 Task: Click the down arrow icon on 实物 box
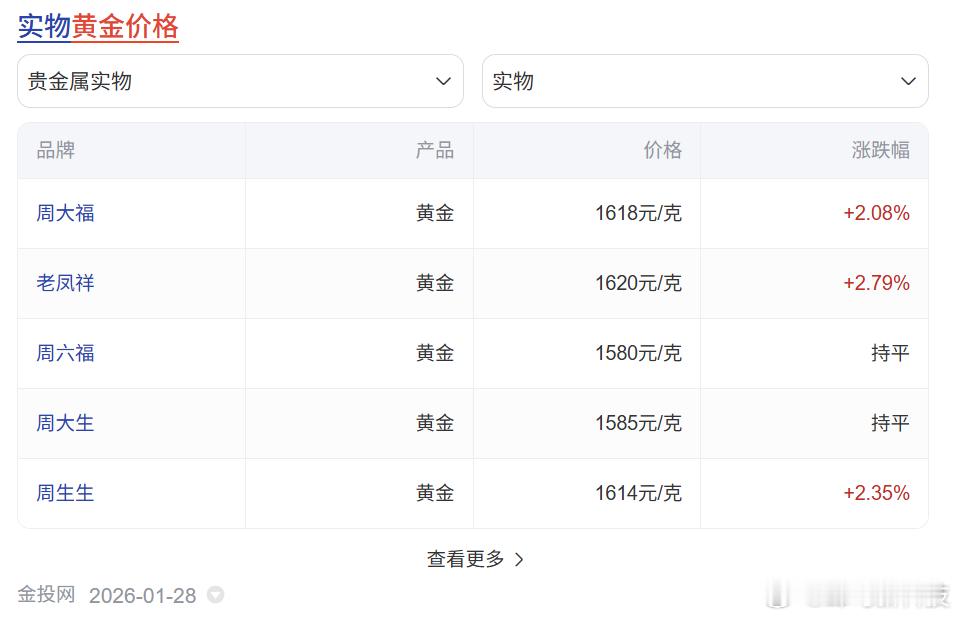[x=908, y=81]
